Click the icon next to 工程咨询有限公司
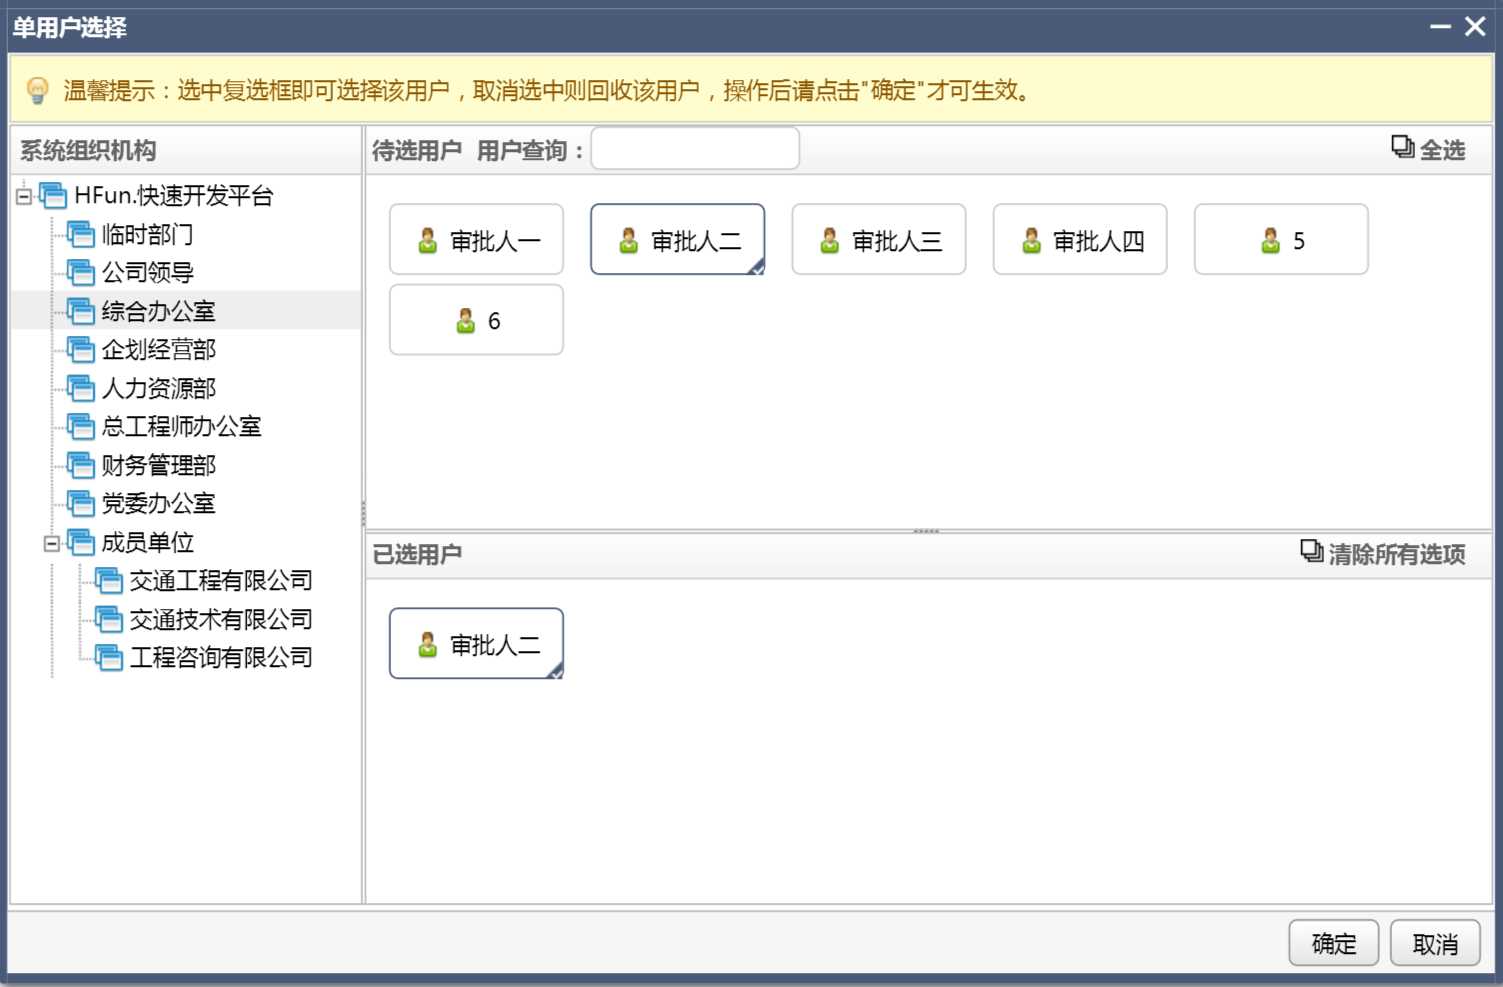Viewport: 1503px width, 987px height. pyautogui.click(x=108, y=657)
